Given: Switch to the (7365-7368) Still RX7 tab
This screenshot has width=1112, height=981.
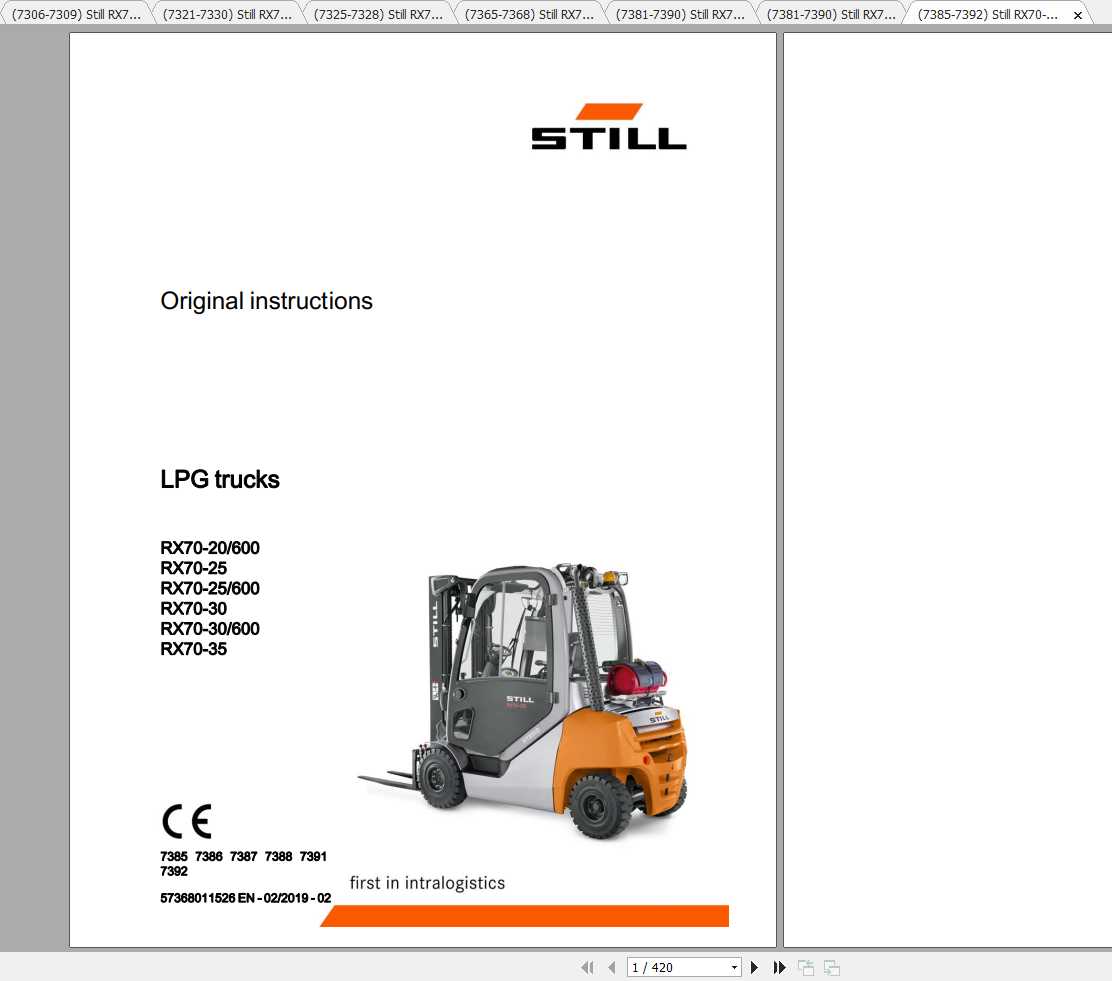Looking at the screenshot, I should 528,14.
